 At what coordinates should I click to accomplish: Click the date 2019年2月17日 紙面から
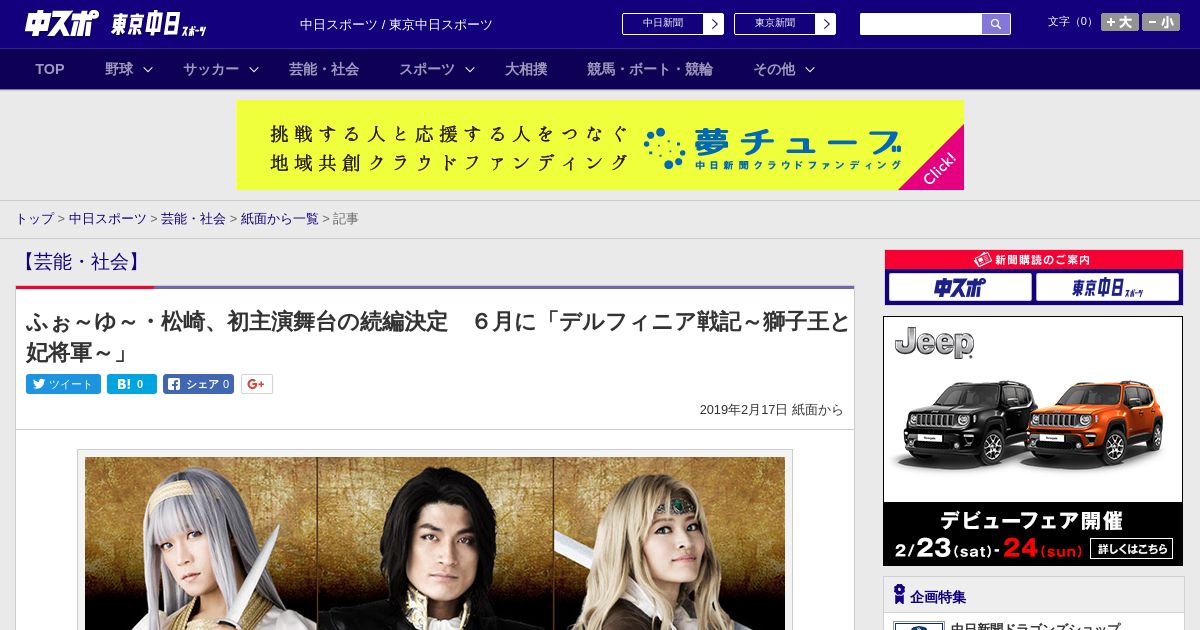771,410
